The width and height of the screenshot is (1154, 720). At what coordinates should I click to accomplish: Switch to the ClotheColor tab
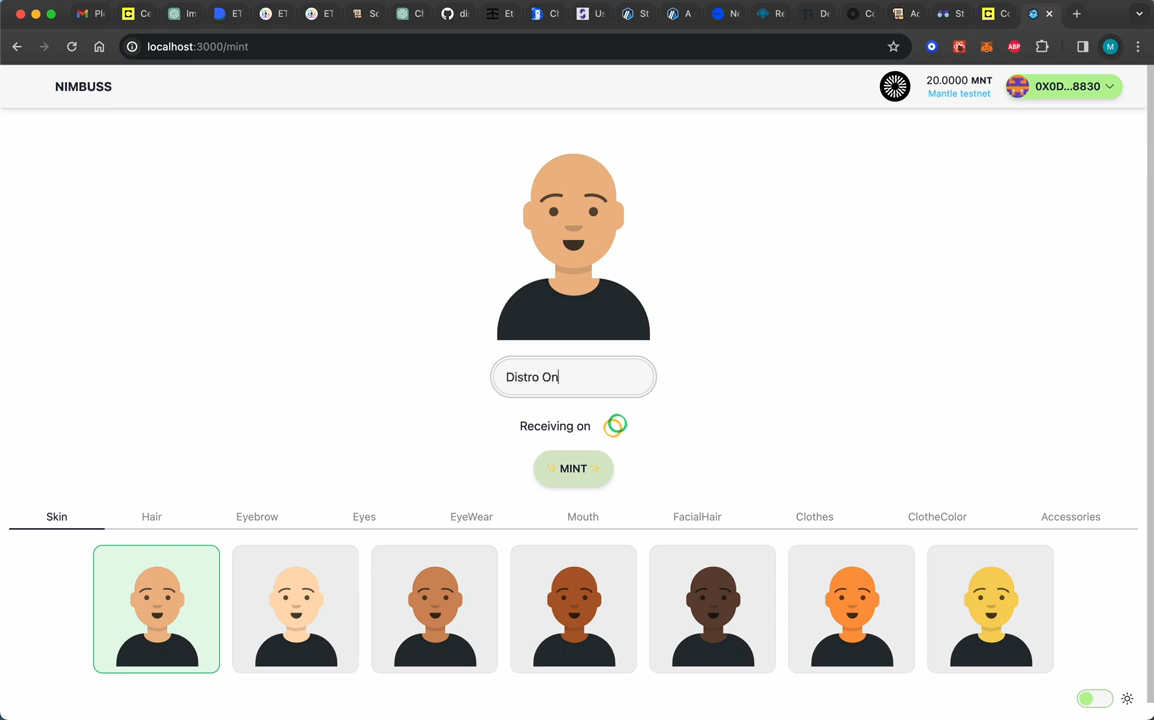(937, 517)
